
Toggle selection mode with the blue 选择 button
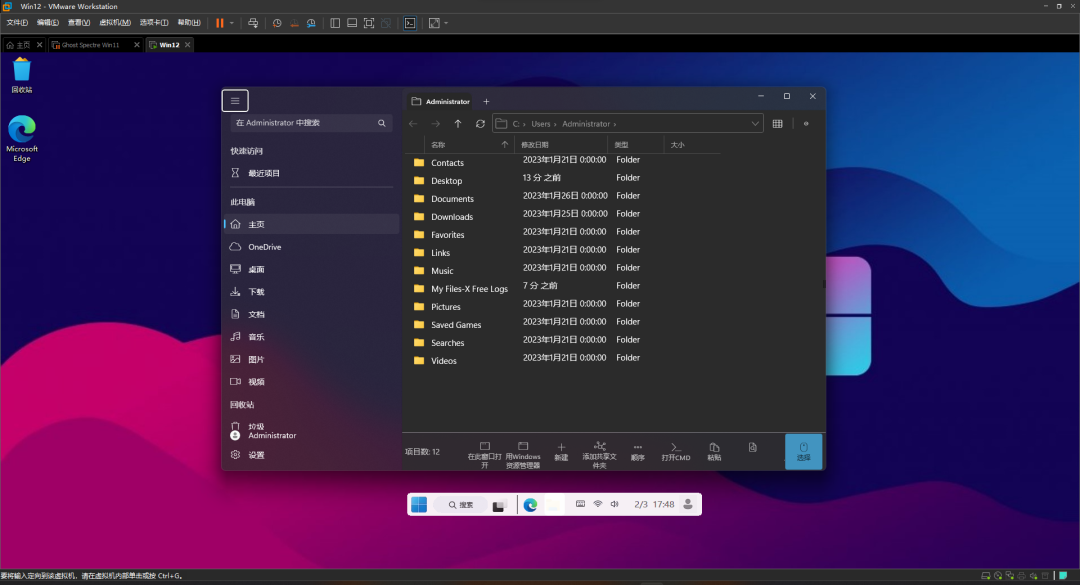pyautogui.click(x=803, y=450)
